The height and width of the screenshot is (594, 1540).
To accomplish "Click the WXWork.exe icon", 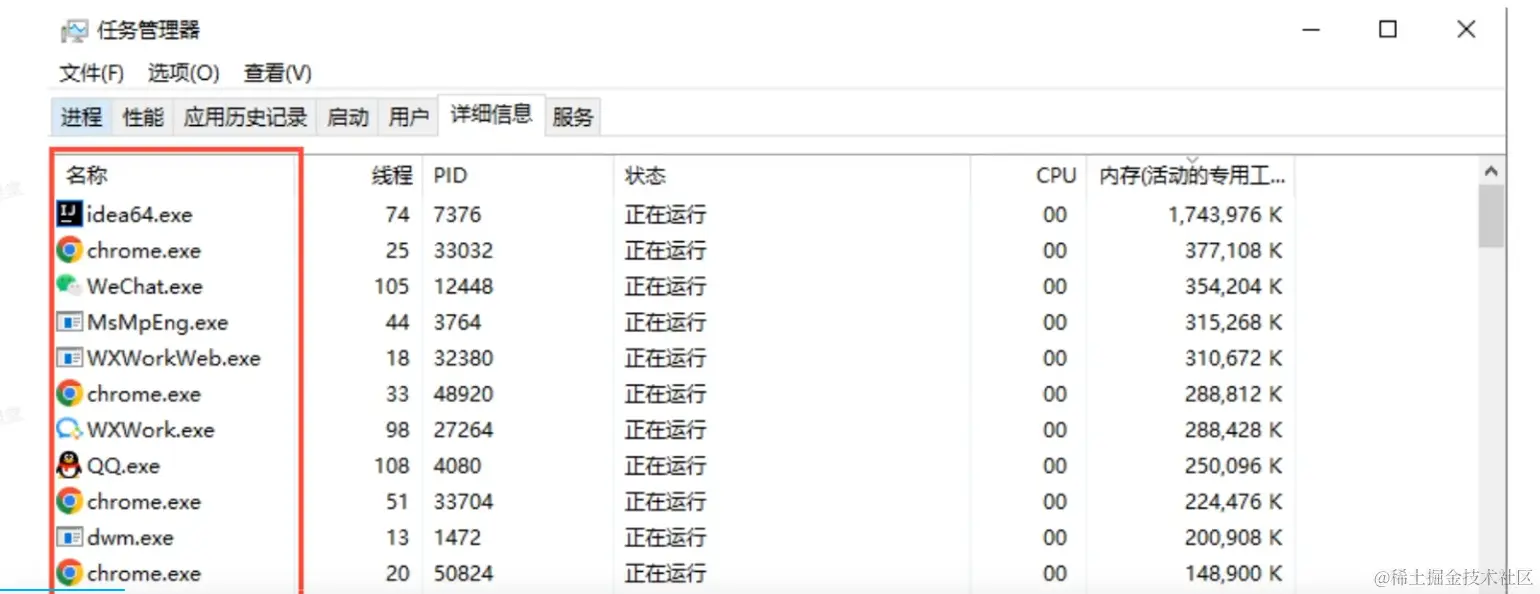I will pos(69,430).
